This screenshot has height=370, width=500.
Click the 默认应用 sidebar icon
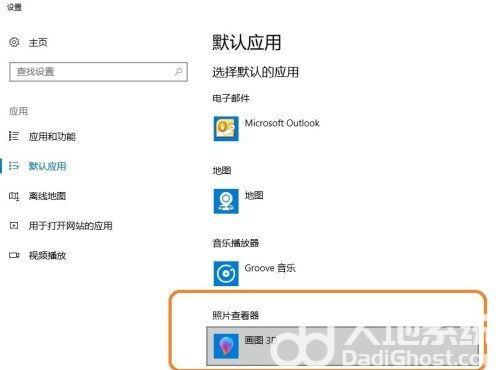pos(14,166)
